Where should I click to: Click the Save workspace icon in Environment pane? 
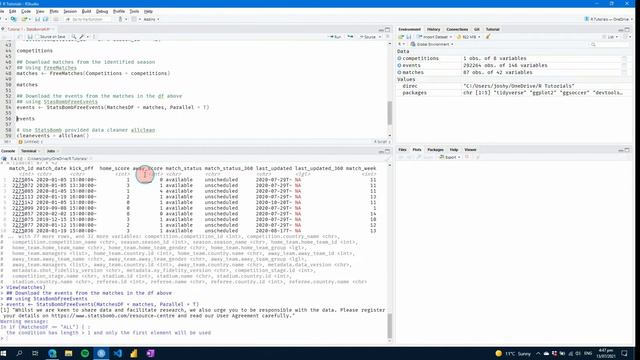(x=409, y=37)
